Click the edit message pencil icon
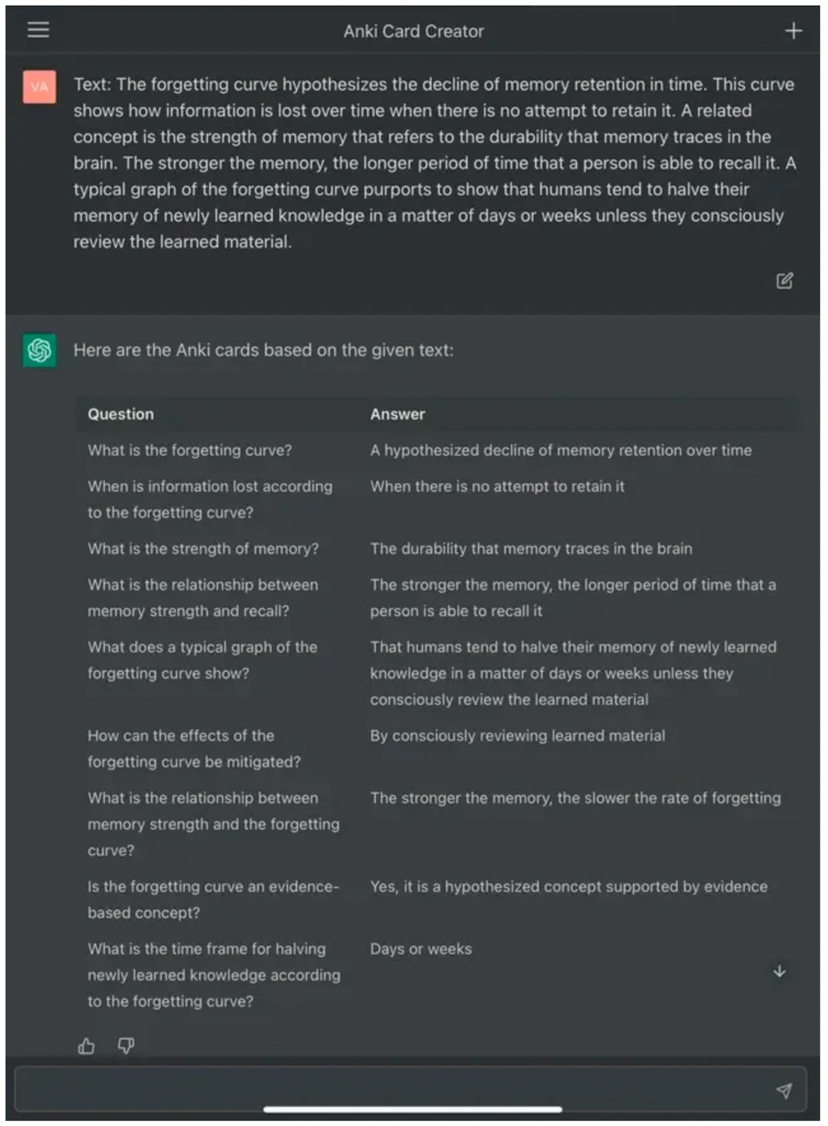 (785, 281)
